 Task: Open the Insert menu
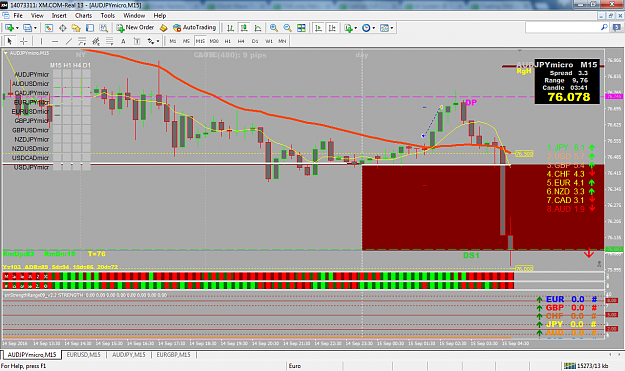click(59, 16)
